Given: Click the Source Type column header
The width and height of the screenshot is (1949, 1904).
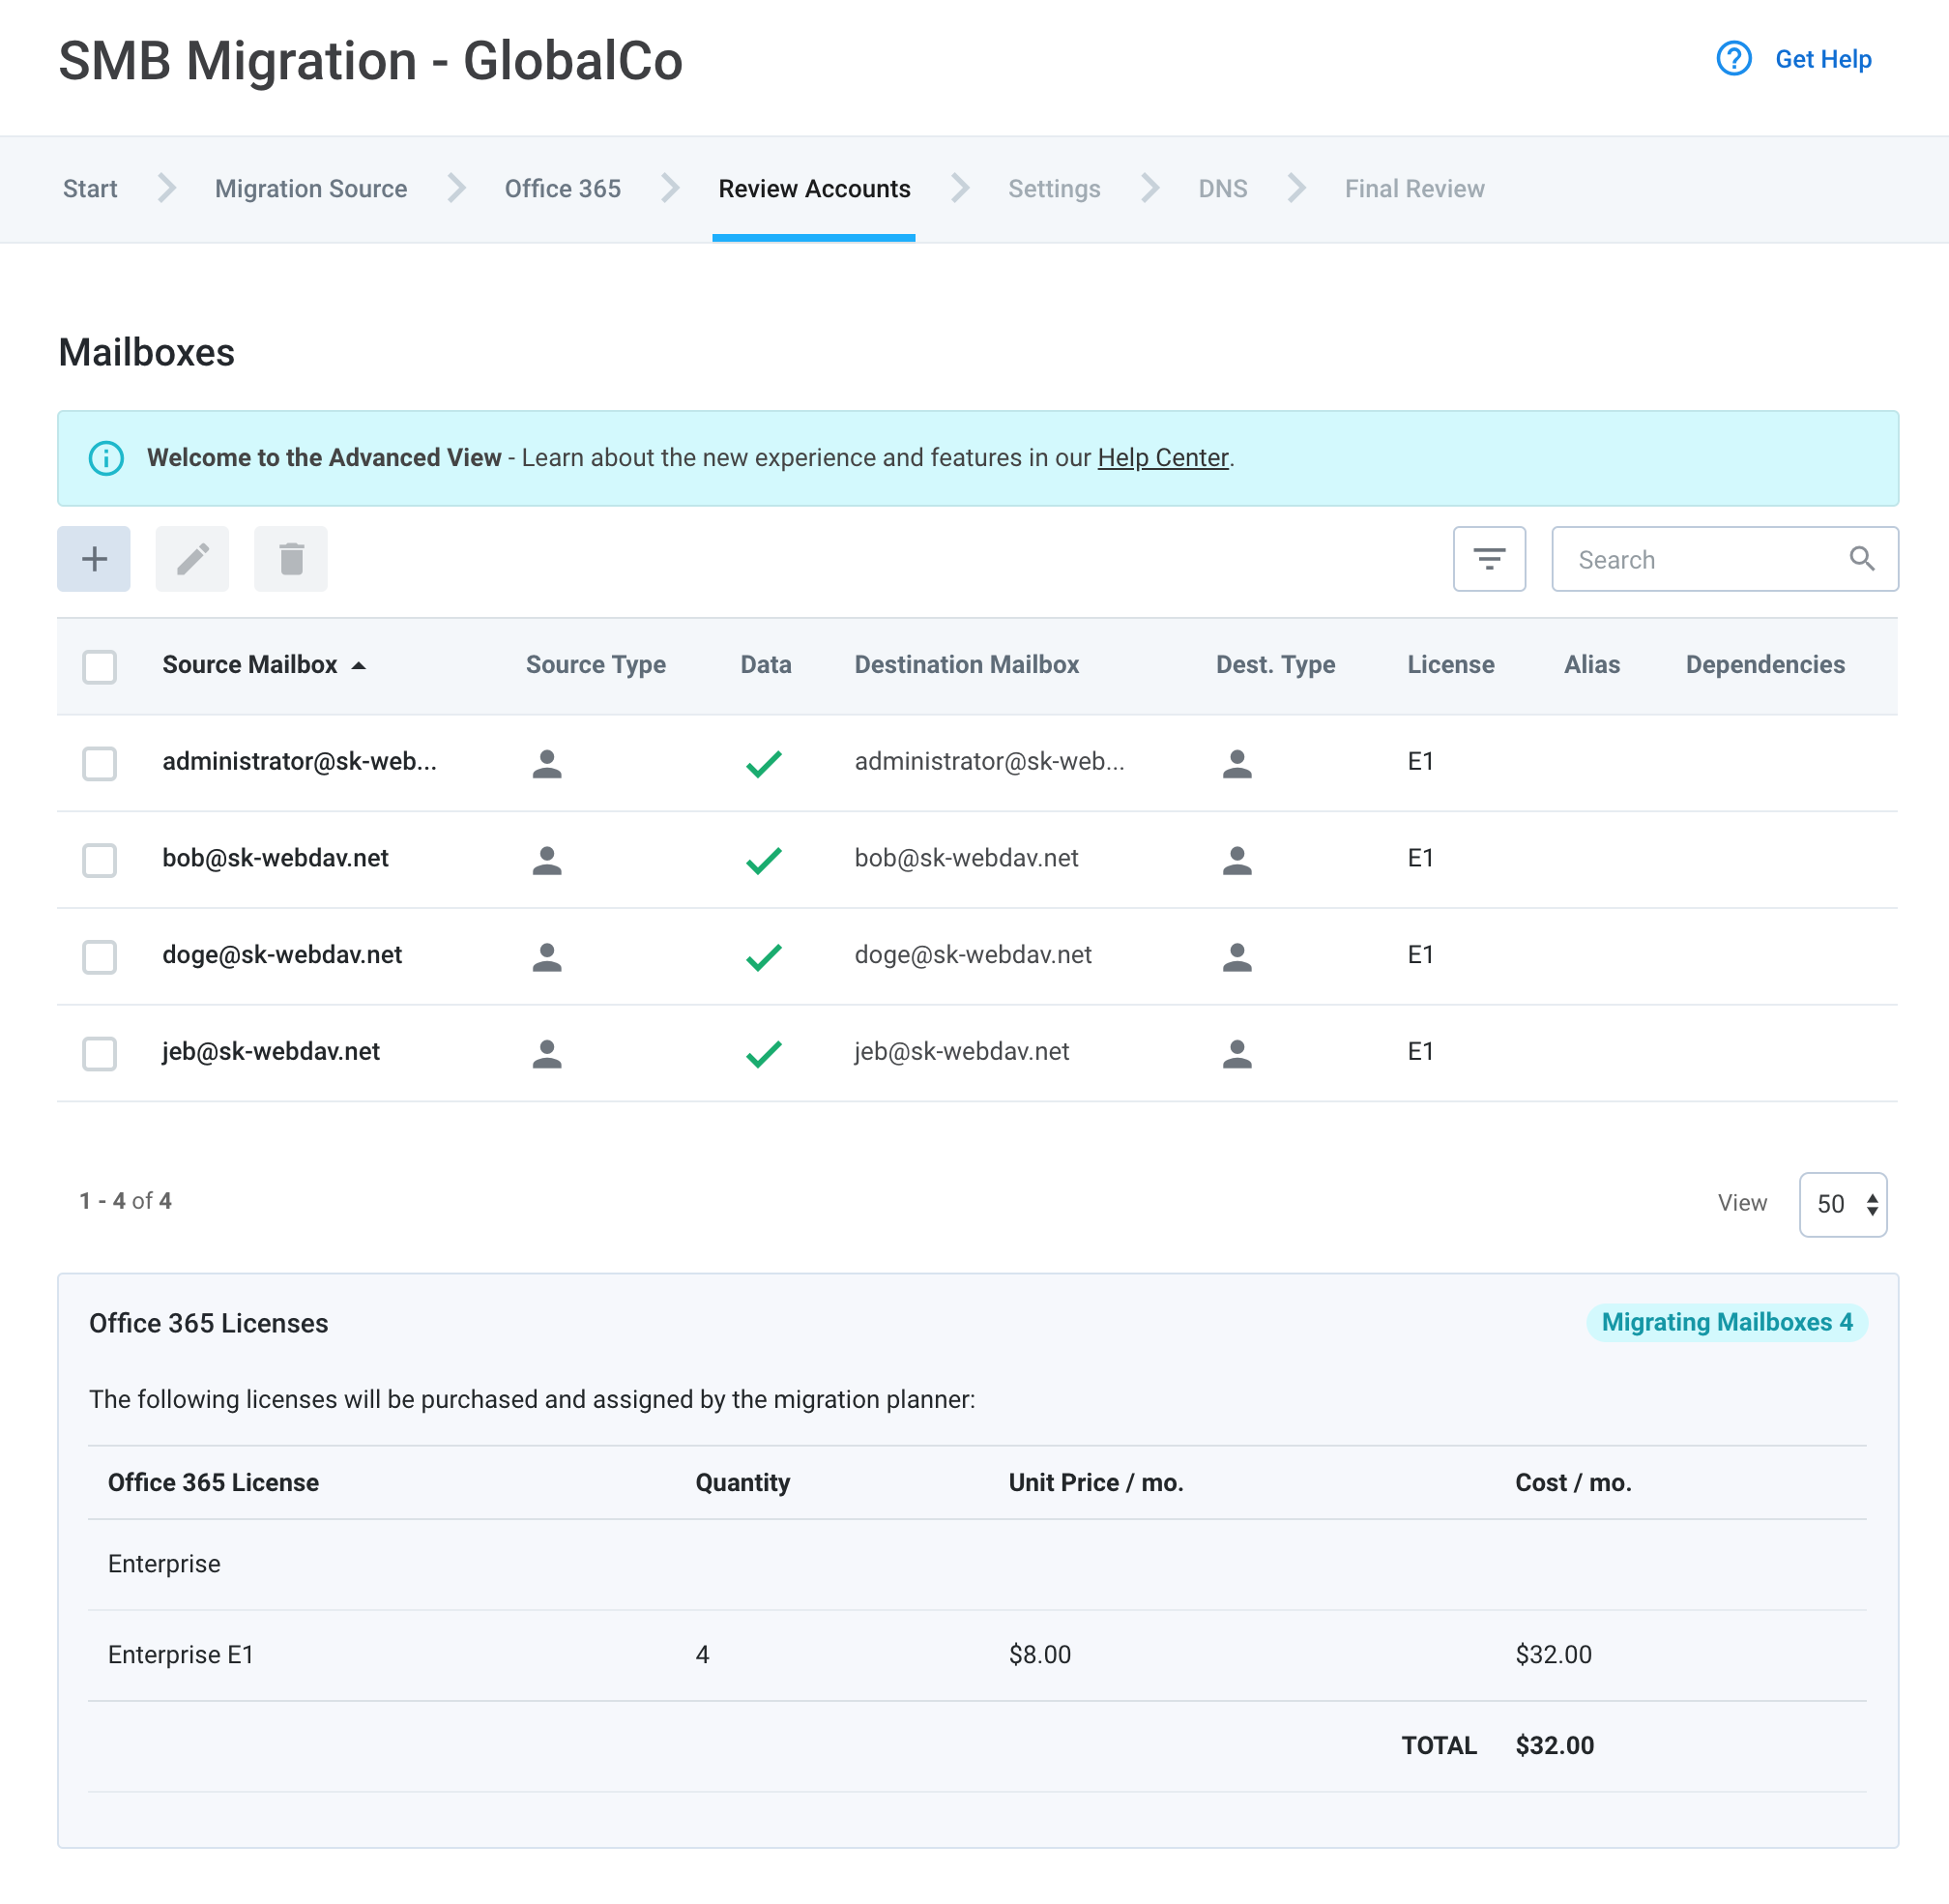Looking at the screenshot, I should 596,665.
